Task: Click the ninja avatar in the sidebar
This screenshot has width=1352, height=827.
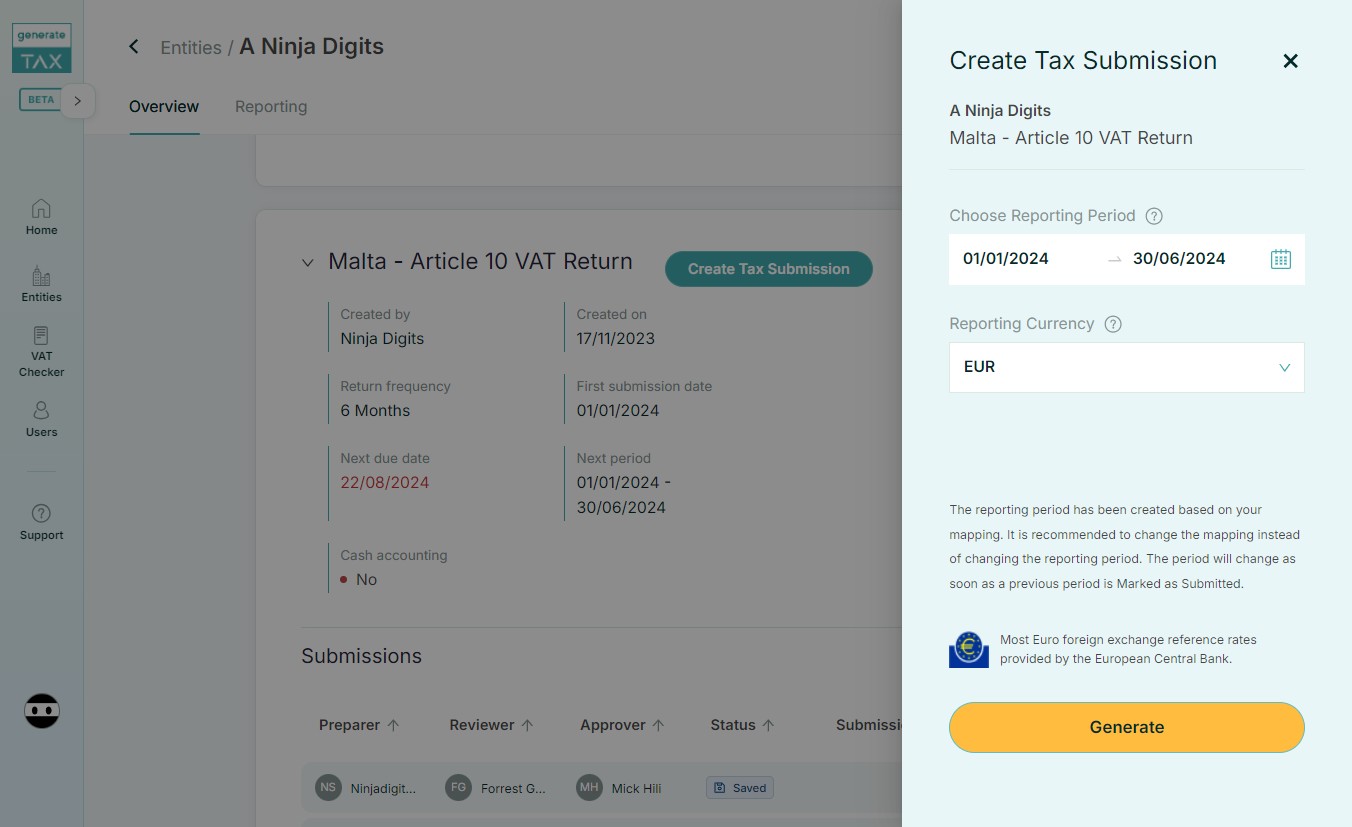Action: click(x=42, y=711)
